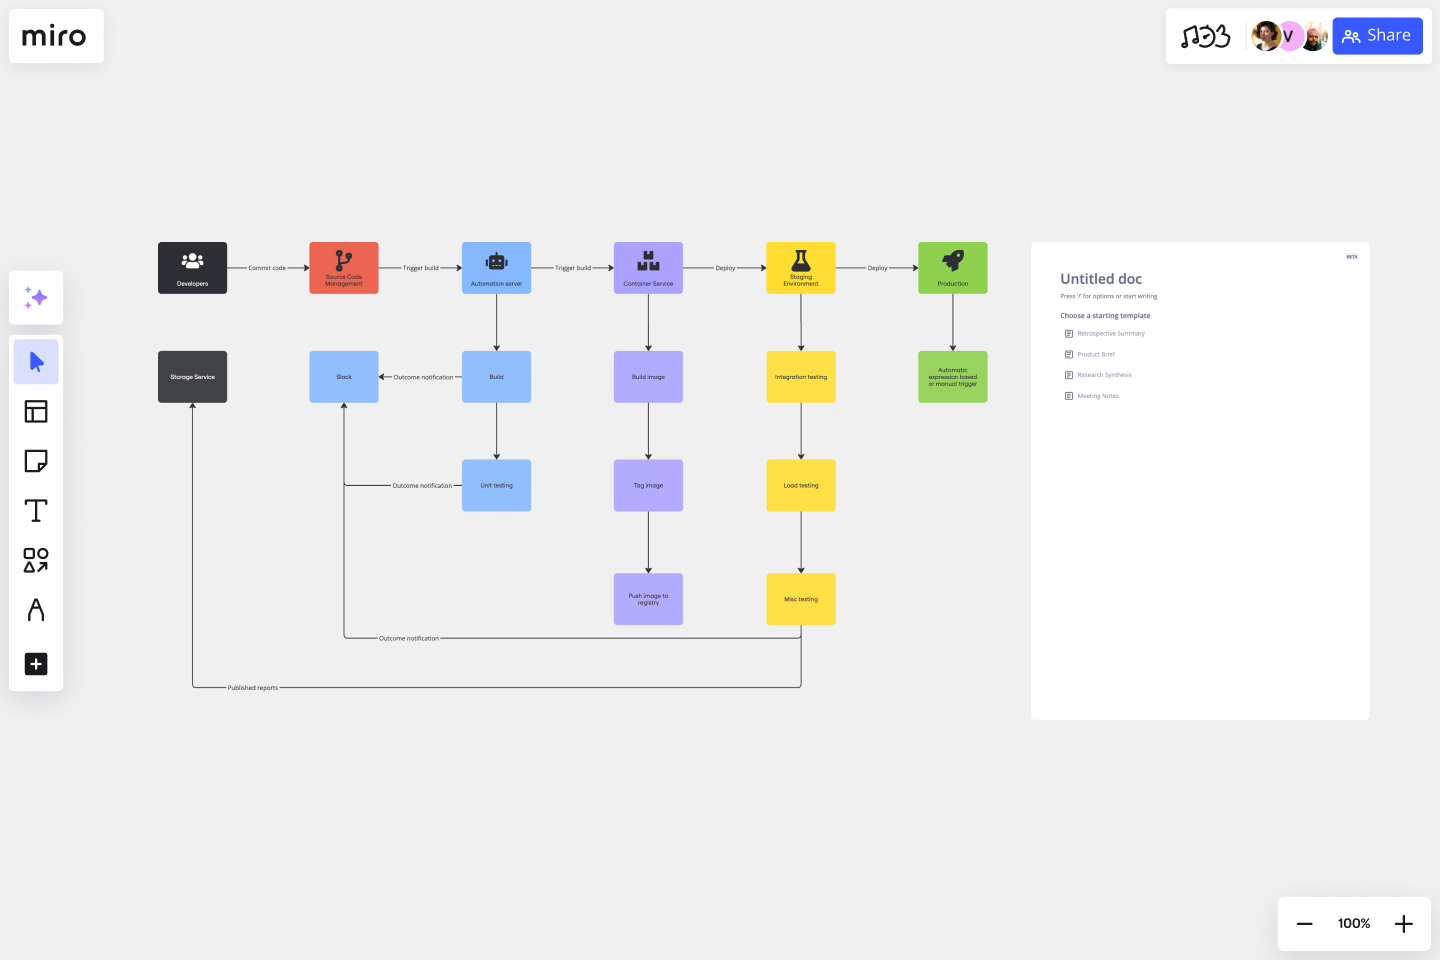The image size is (1440, 960).
Task: Select the Text tool
Action: (36, 510)
